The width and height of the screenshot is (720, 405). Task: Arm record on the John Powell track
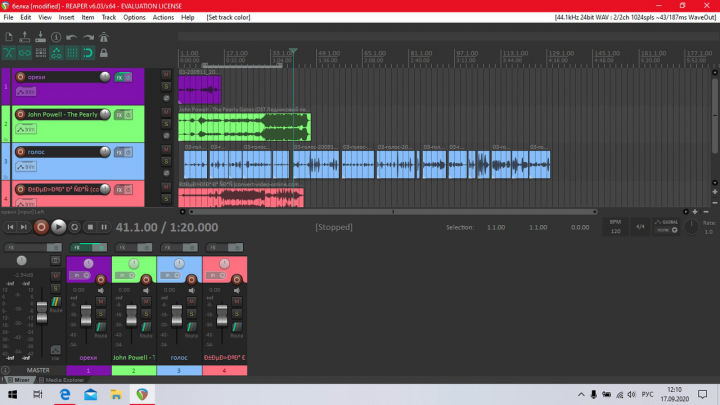point(20,114)
